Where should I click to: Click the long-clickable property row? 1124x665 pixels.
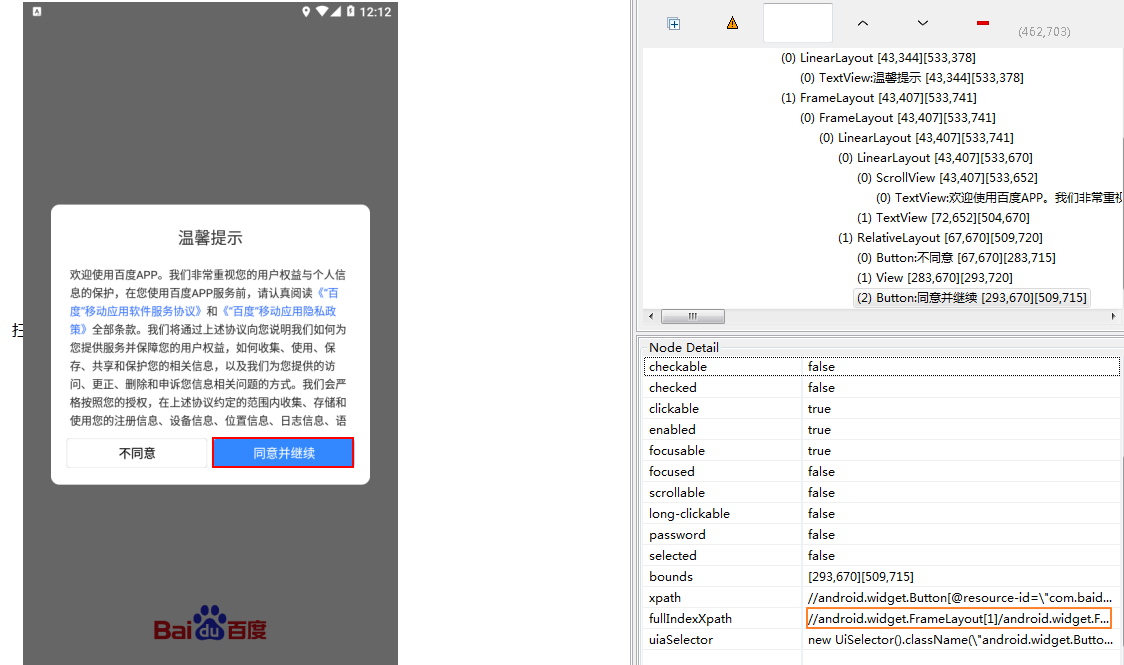[882, 514]
